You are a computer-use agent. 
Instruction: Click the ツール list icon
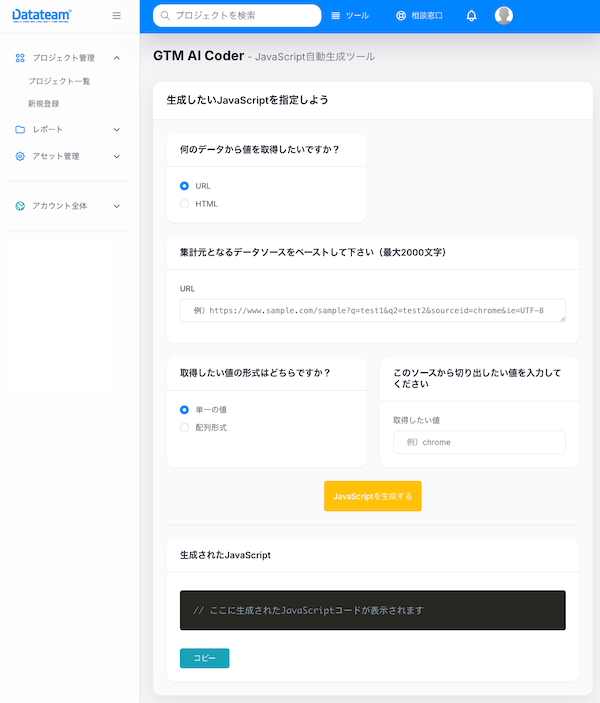pos(335,16)
